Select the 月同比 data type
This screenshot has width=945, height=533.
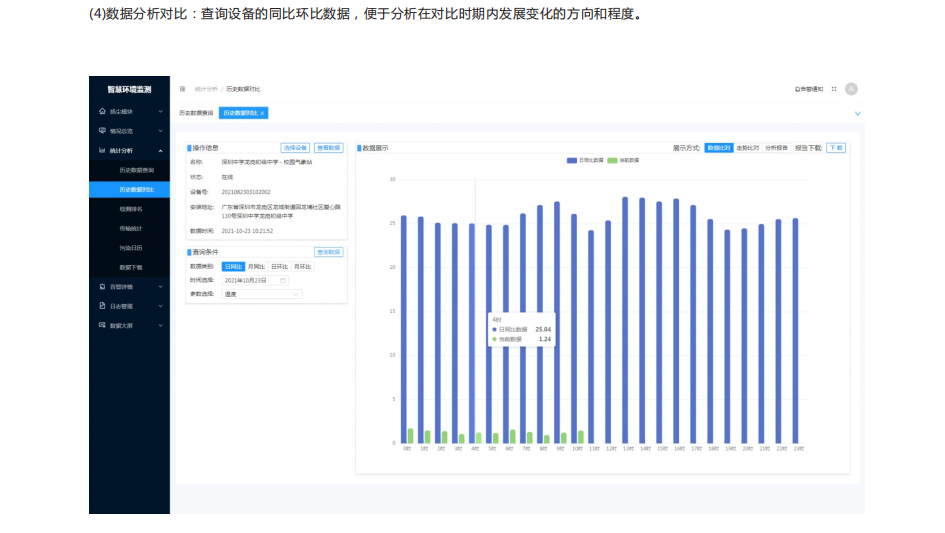[256, 266]
